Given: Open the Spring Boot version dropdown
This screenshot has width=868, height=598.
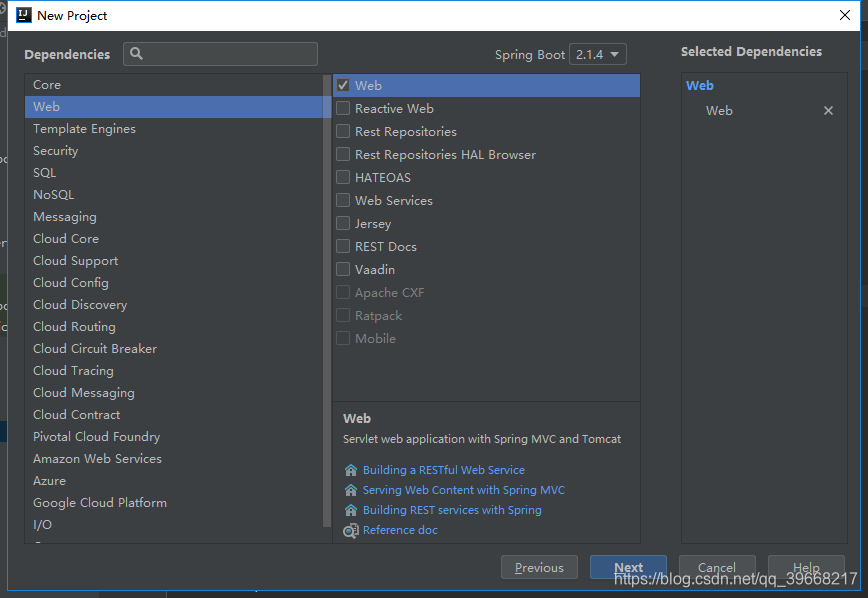Looking at the screenshot, I should pos(598,54).
